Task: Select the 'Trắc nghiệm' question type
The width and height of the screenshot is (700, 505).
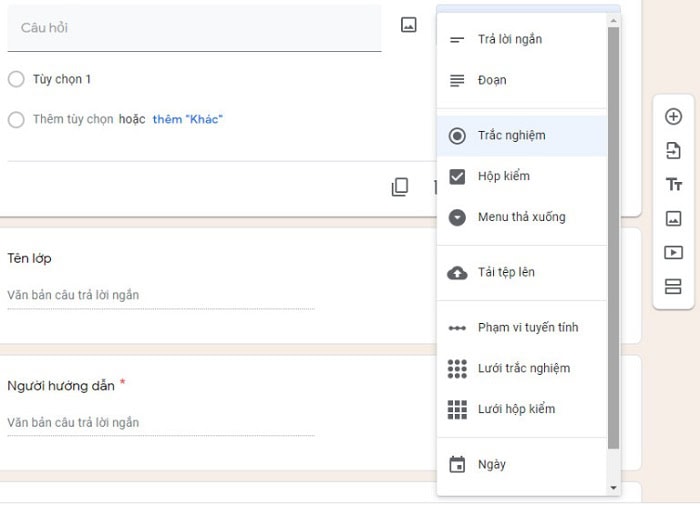Action: coord(521,135)
